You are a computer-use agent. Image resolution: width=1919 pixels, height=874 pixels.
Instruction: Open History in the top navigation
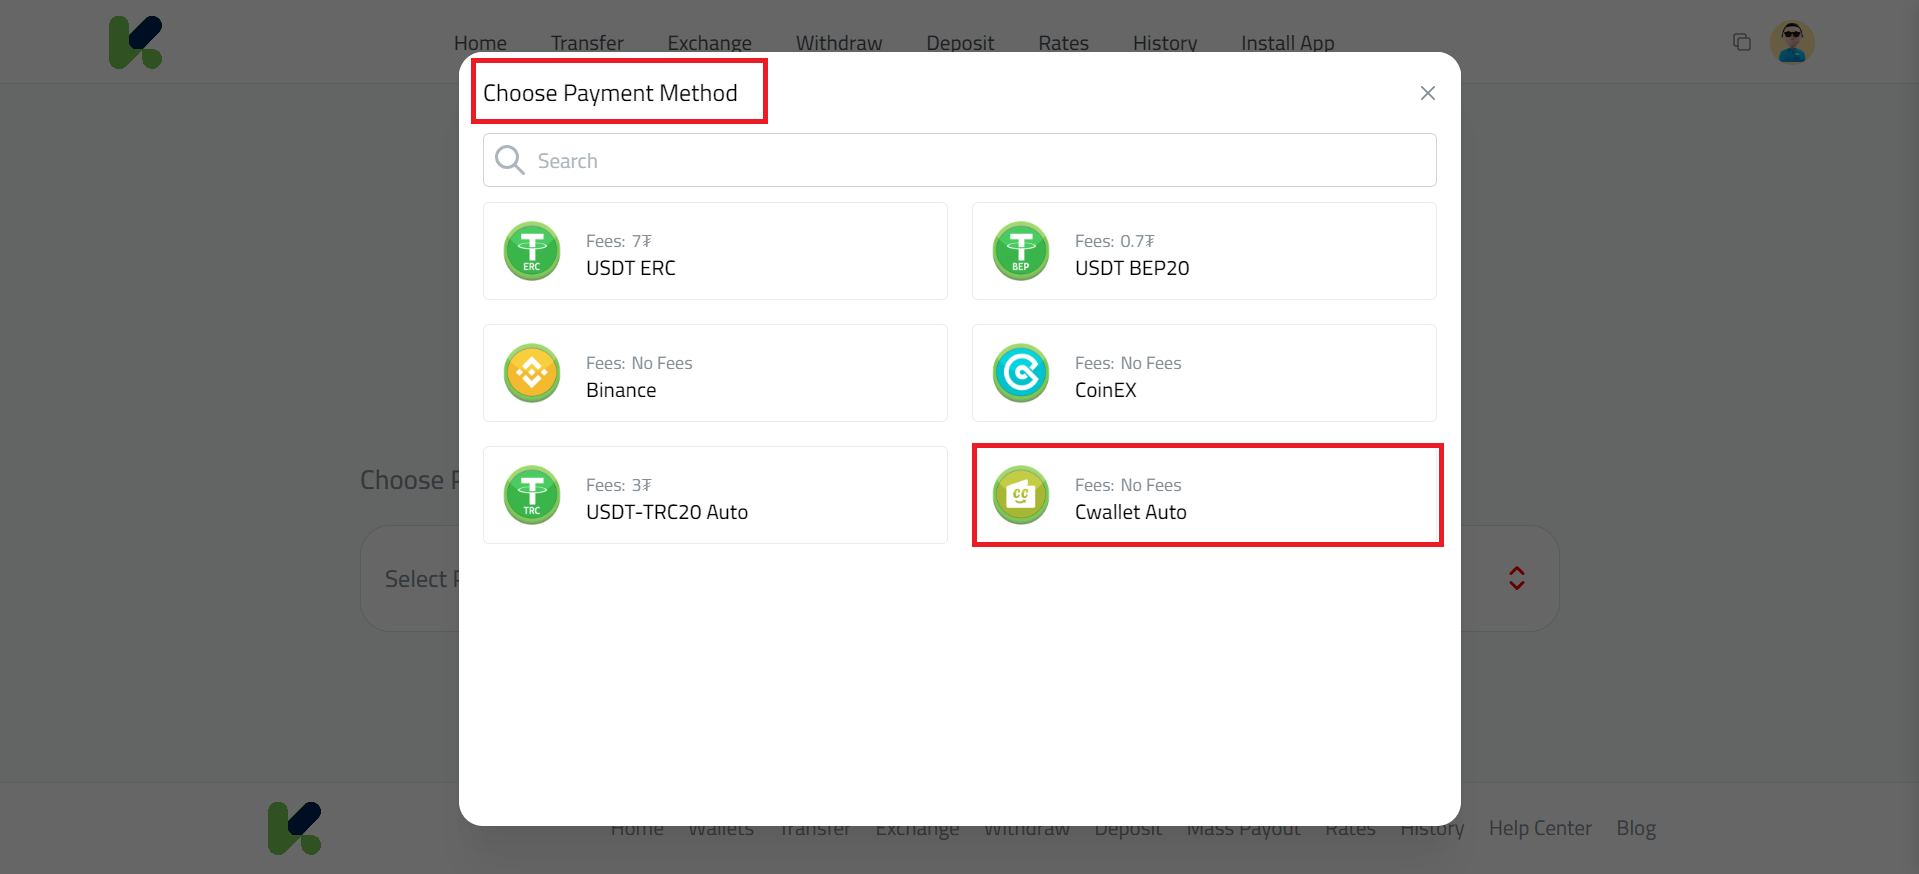point(1165,43)
